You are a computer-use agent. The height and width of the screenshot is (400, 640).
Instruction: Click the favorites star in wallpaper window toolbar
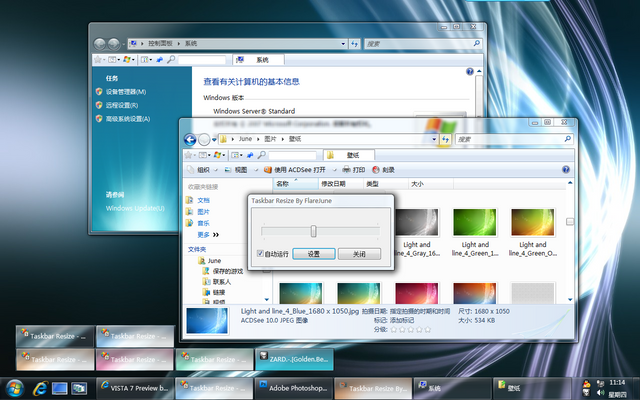click(188, 155)
